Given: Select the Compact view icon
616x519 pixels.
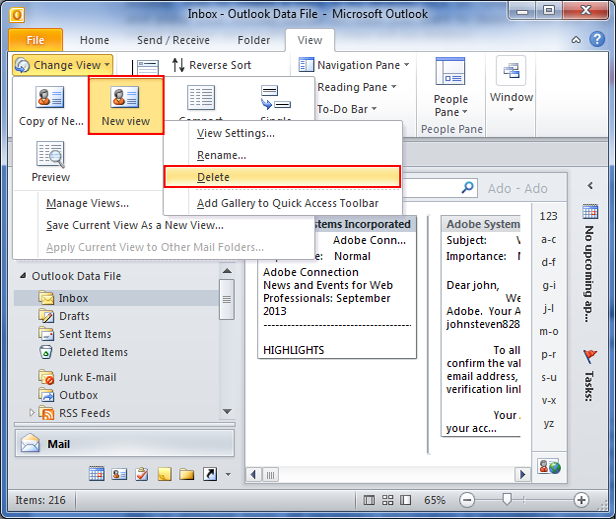Looking at the screenshot, I should (201, 98).
